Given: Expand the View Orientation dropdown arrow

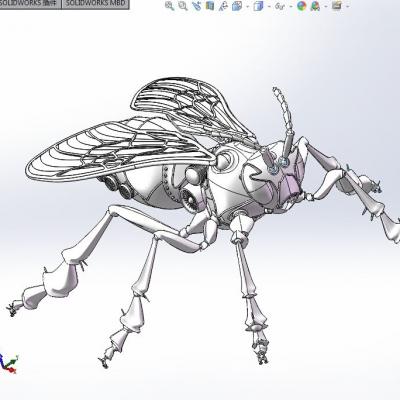Looking at the screenshot, I should [247, 6].
